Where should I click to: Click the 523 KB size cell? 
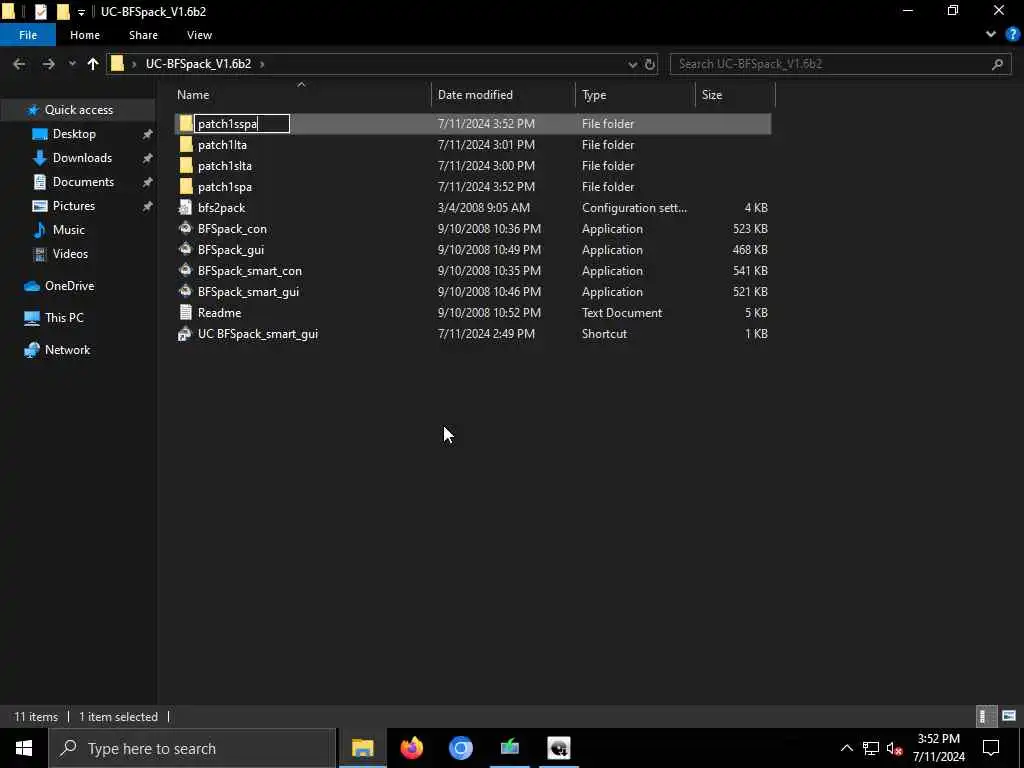750,229
